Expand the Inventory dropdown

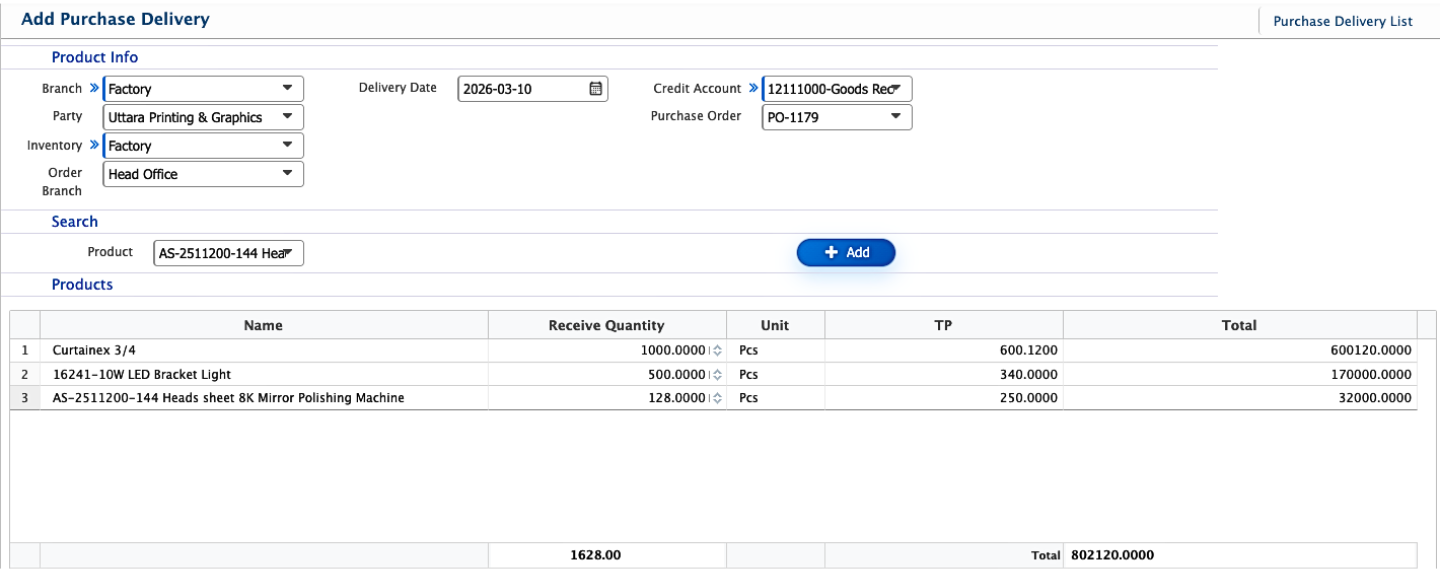(287, 146)
